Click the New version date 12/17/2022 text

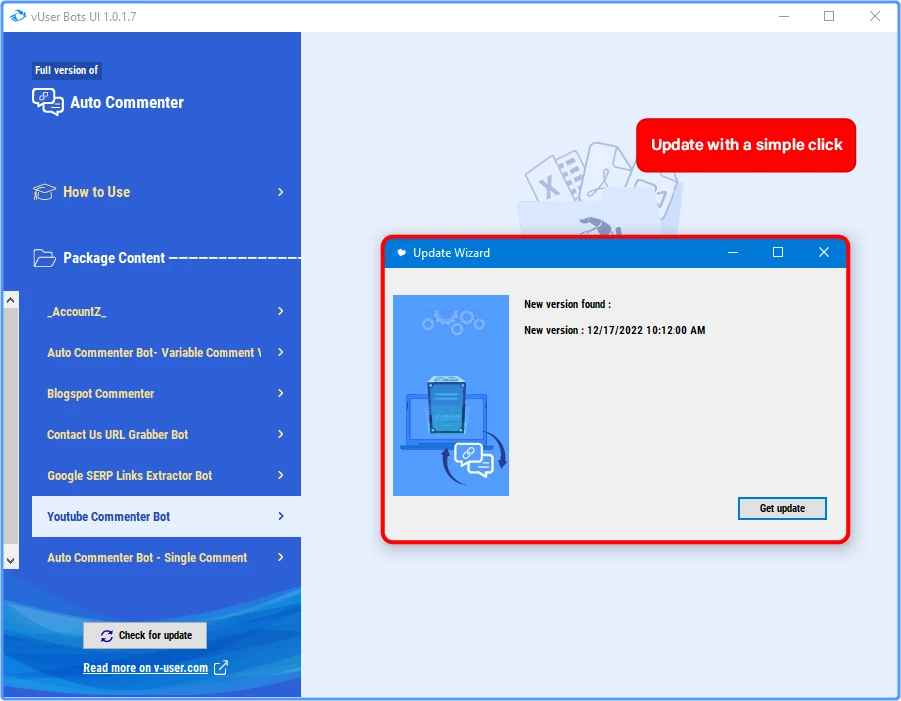646,330
